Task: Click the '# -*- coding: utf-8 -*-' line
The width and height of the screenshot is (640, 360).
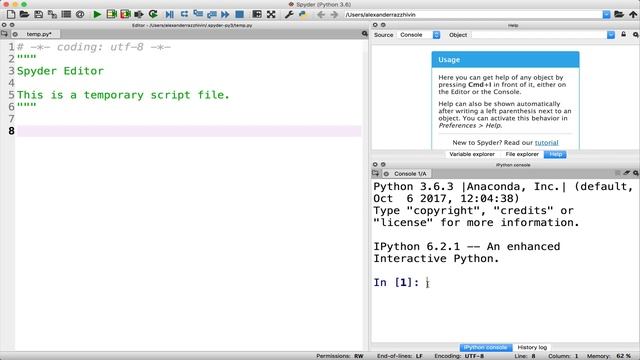Action: 94,47
